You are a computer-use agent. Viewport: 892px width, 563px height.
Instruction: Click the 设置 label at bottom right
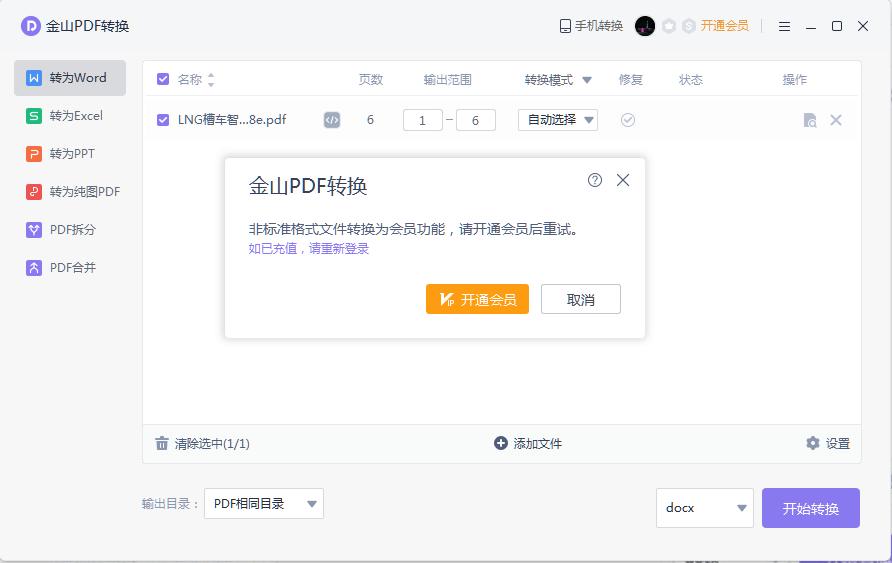pyautogui.click(x=838, y=444)
